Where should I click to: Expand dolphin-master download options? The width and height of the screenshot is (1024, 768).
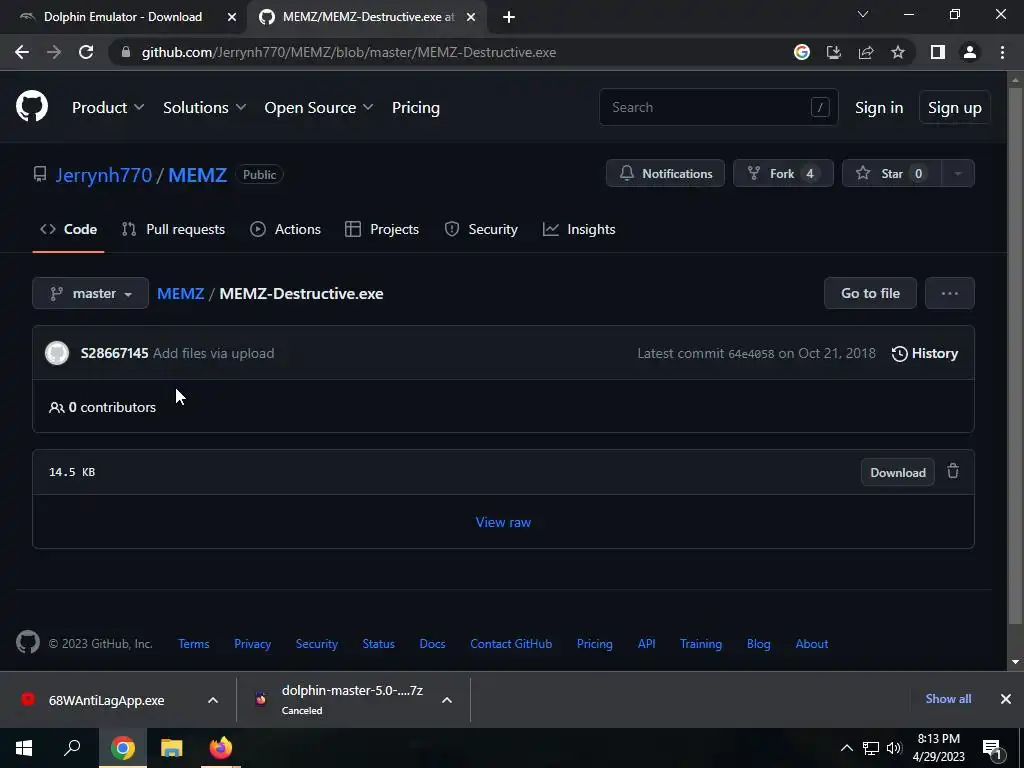click(447, 700)
